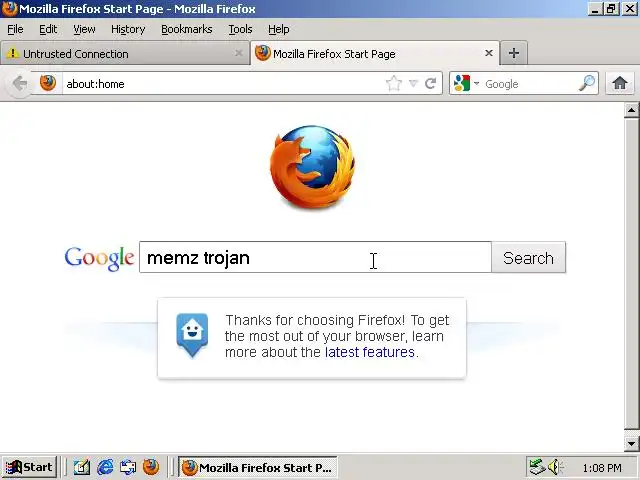This screenshot has width=640, height=480.
Task: Click the Firefox icon in the title bar
Action: 9,9
